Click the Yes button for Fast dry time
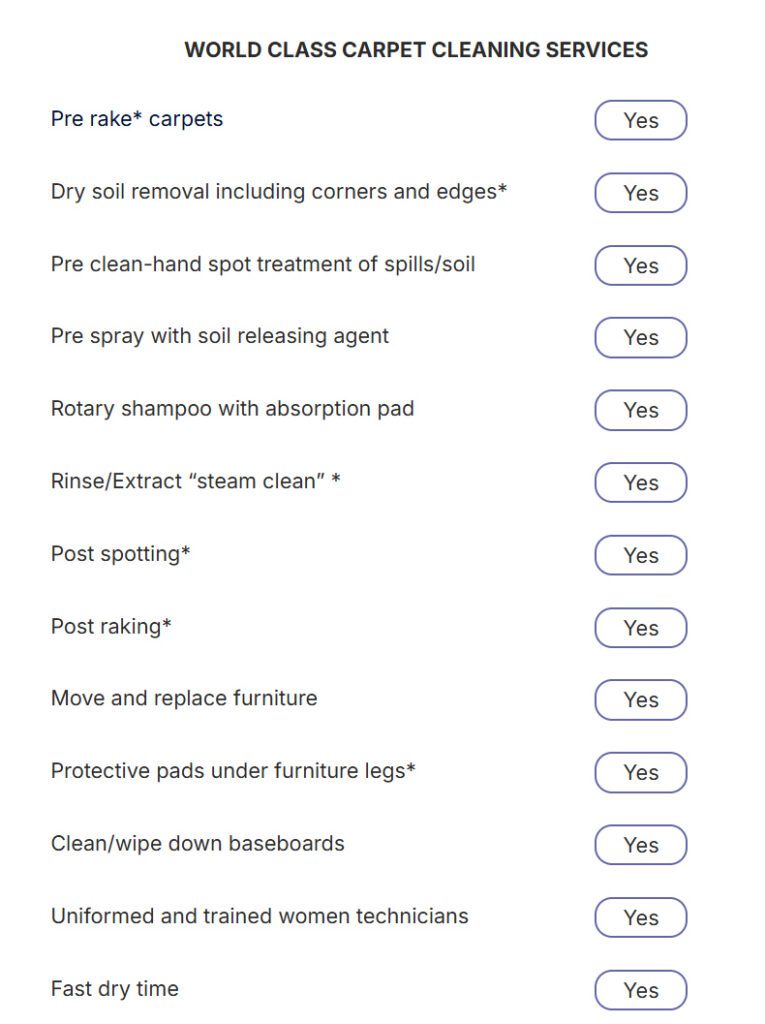 (640, 990)
